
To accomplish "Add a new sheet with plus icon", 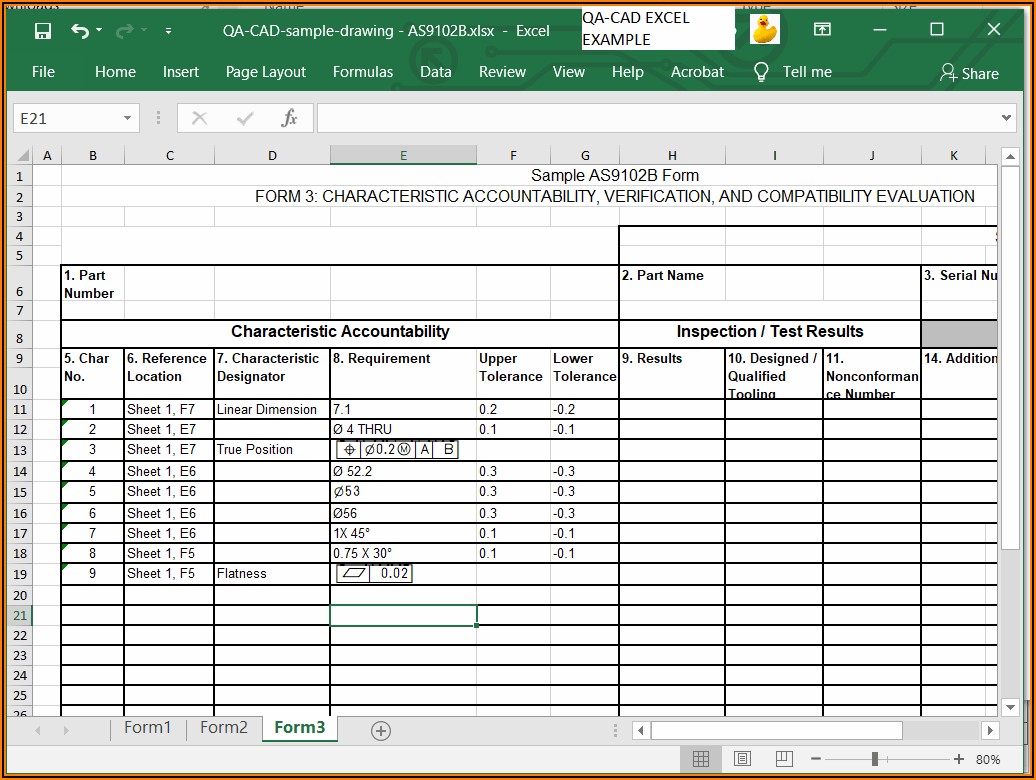I will [x=380, y=731].
